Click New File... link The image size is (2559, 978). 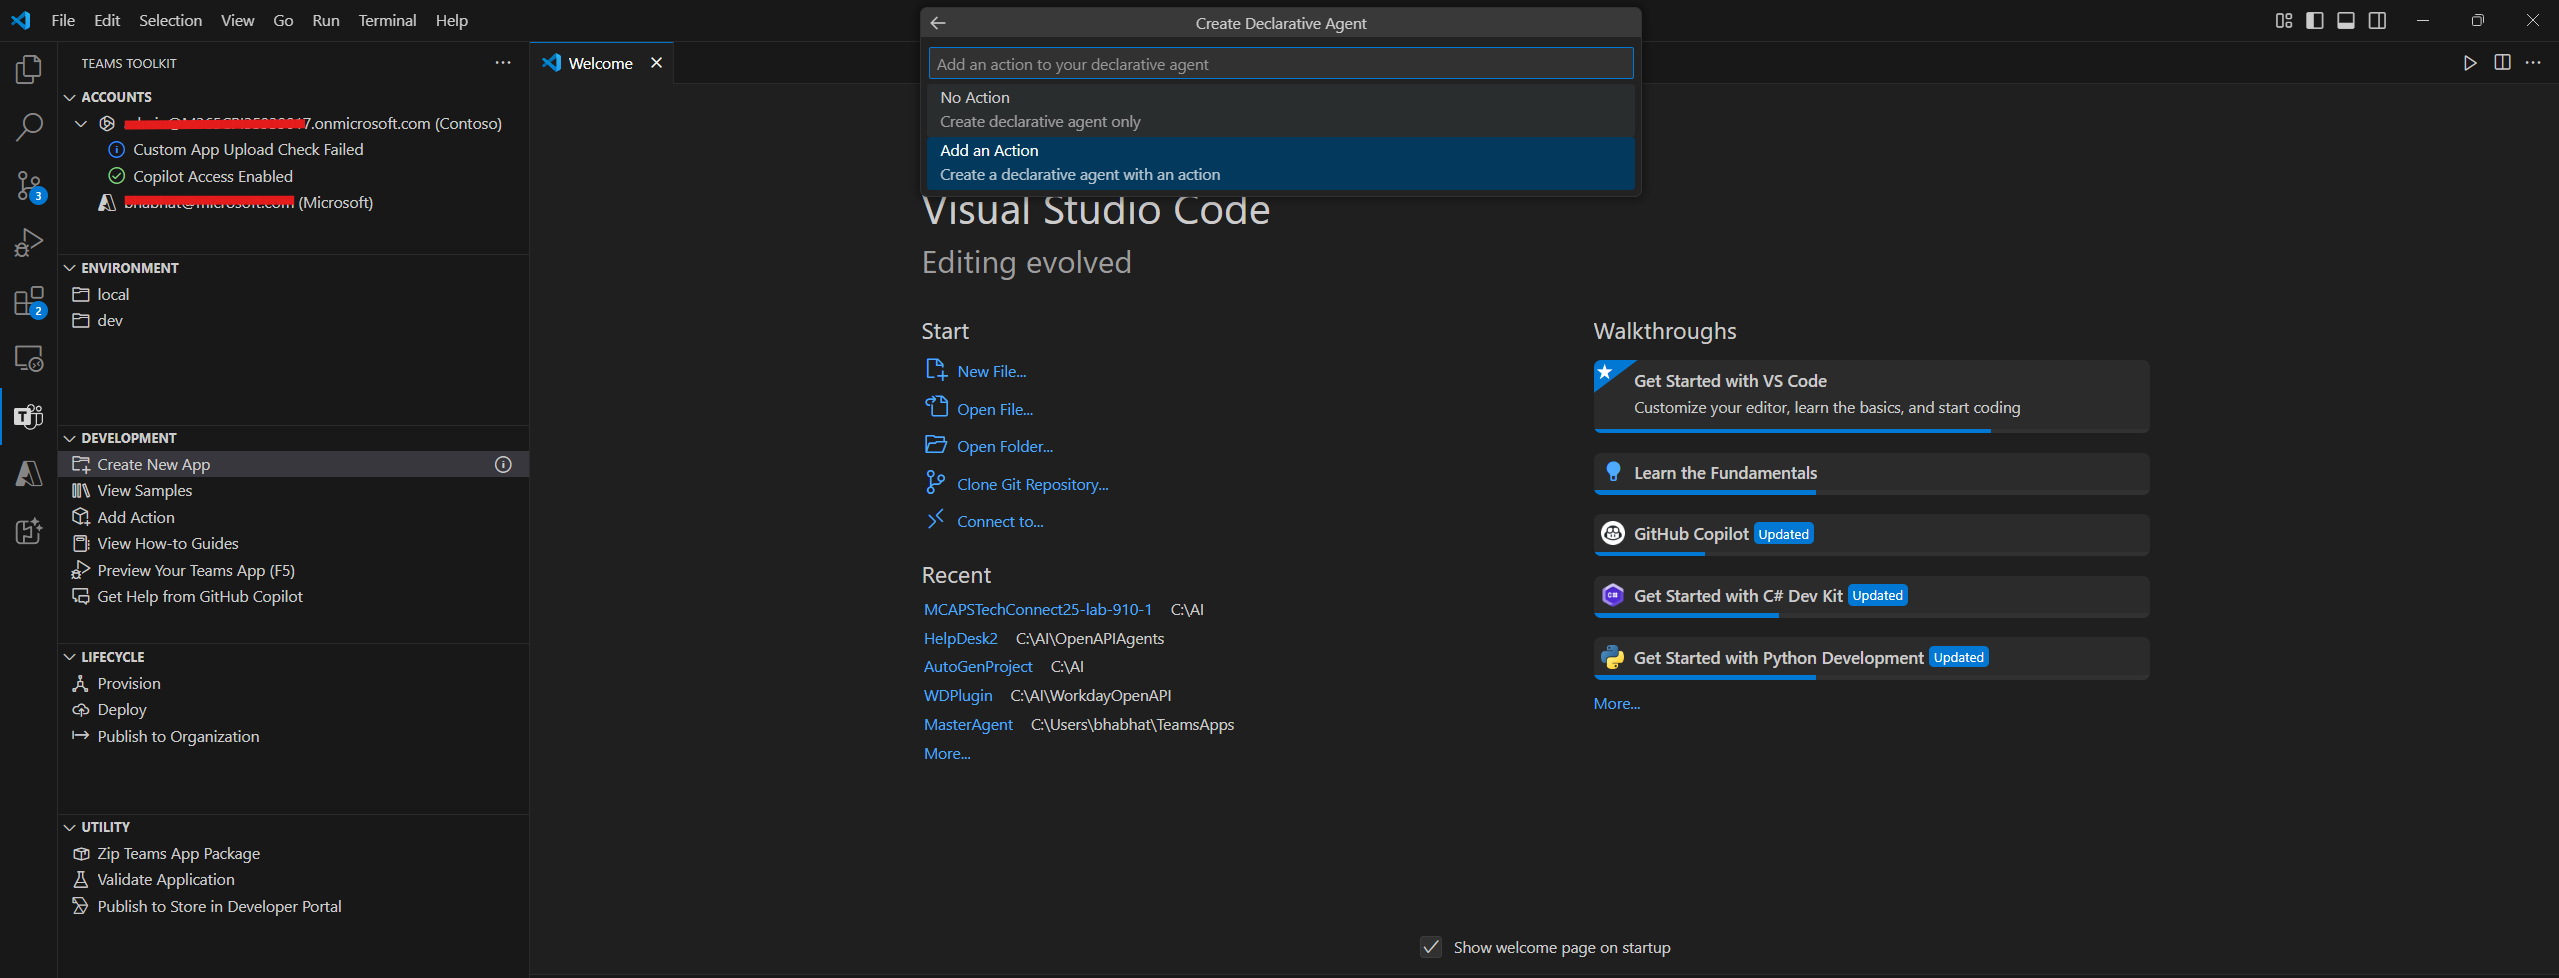point(991,371)
